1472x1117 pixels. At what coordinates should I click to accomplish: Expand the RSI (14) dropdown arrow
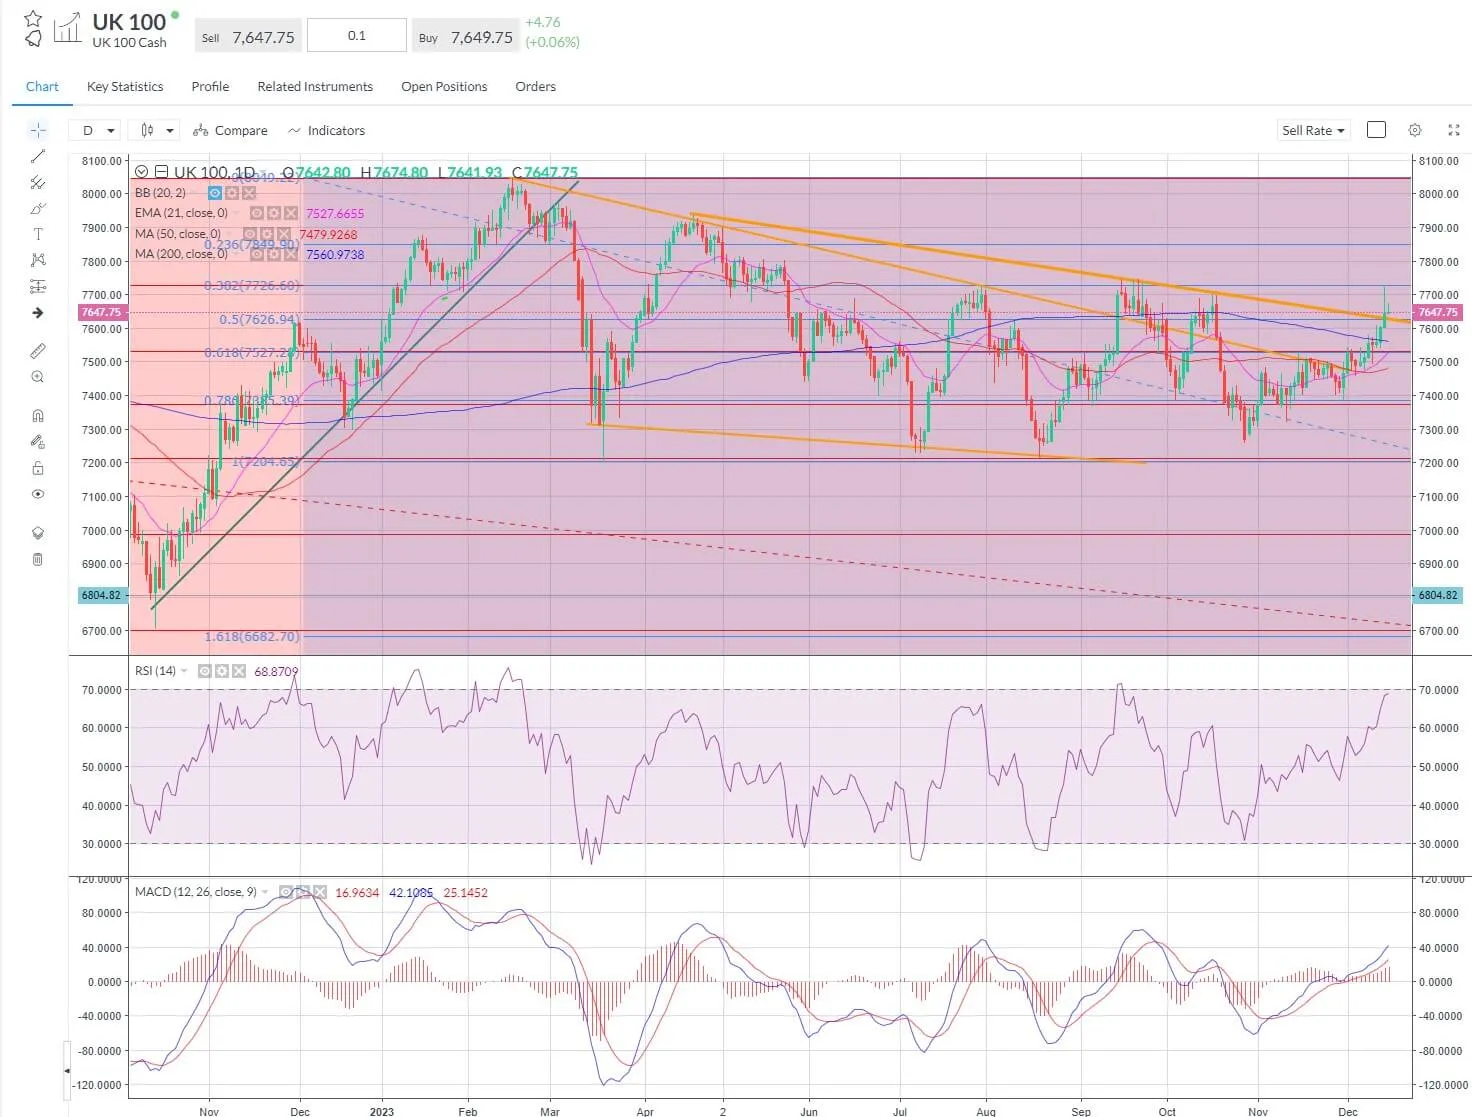[x=184, y=671]
